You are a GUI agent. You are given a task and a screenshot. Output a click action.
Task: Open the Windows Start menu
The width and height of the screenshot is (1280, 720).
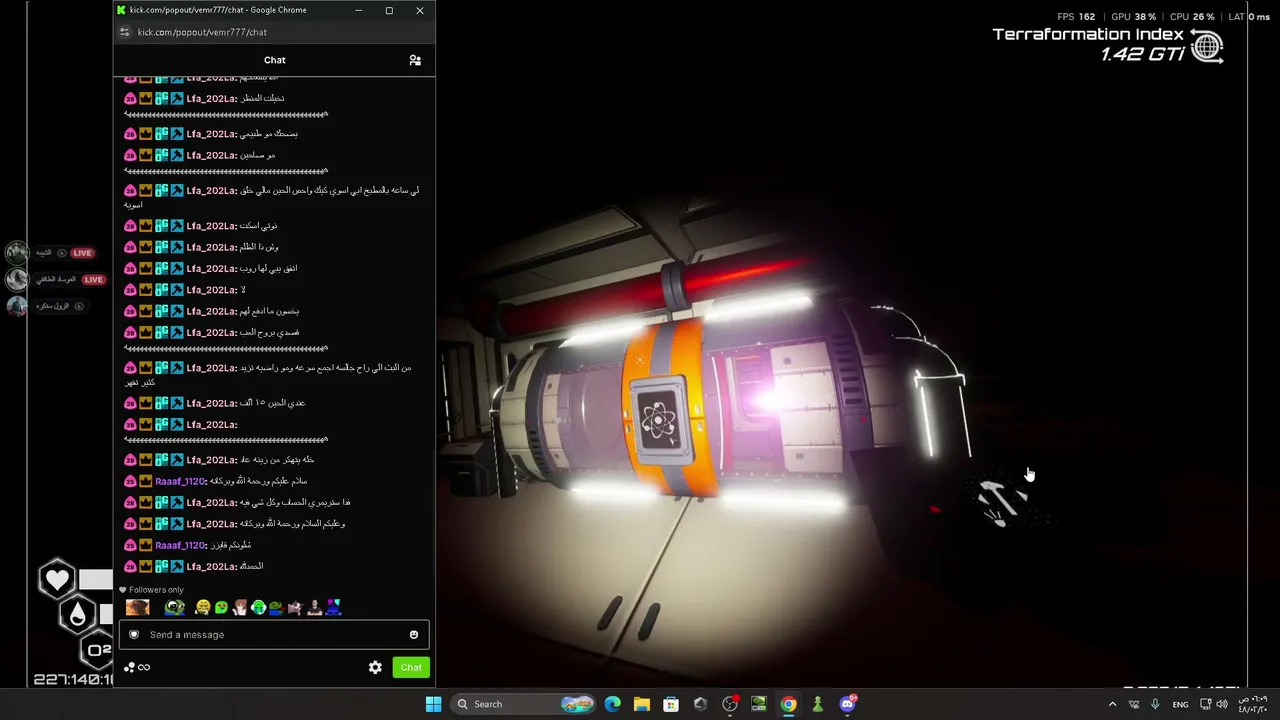tap(433, 704)
